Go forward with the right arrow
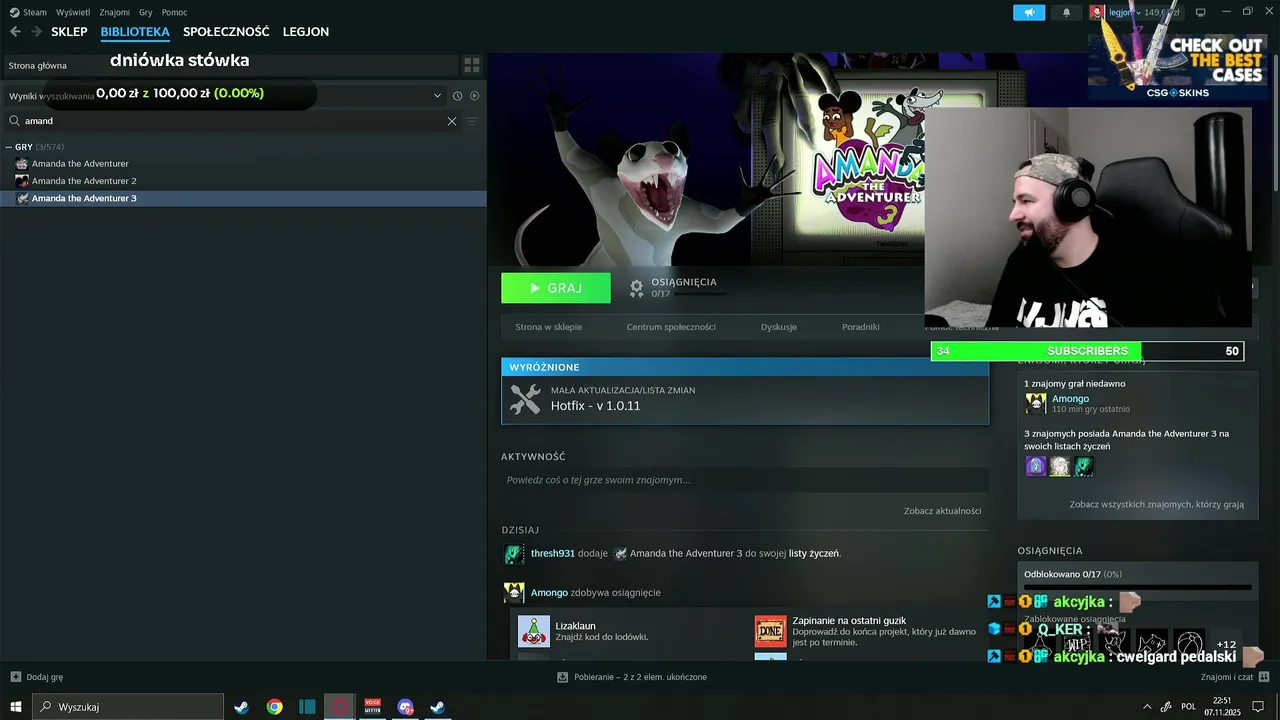1280x720 pixels. pos(36,32)
